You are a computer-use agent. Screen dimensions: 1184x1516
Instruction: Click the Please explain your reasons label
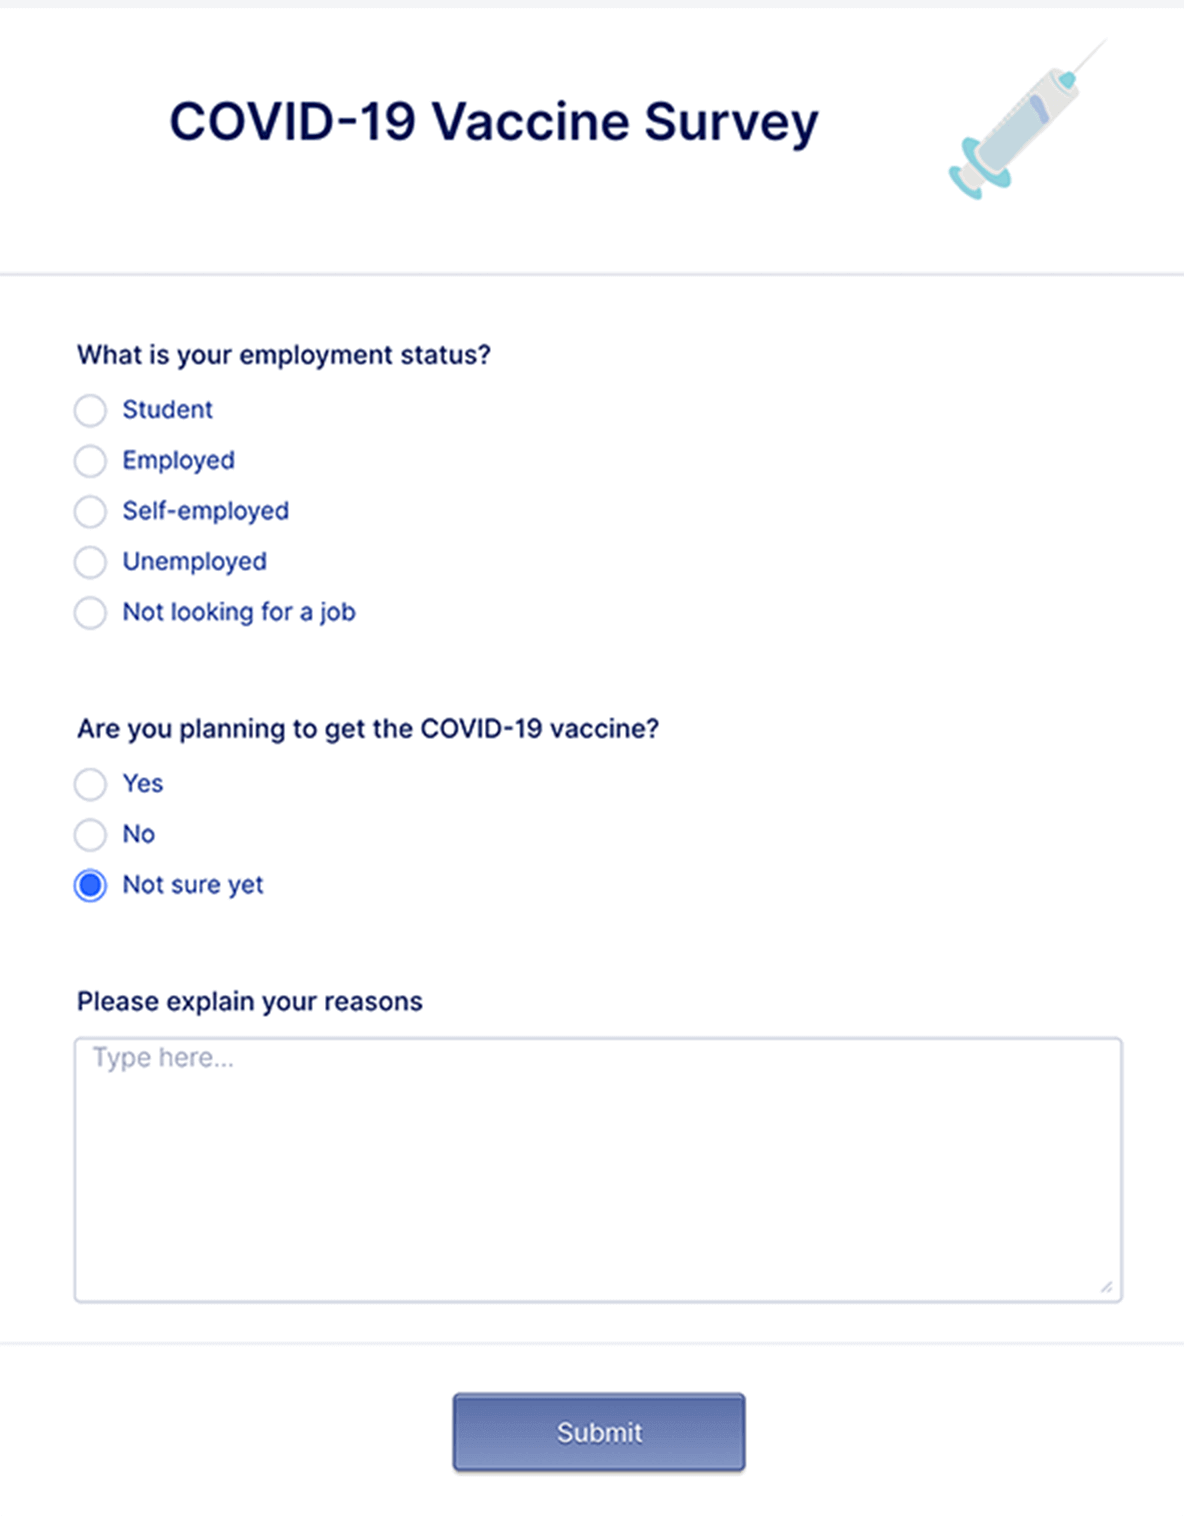coord(250,1002)
